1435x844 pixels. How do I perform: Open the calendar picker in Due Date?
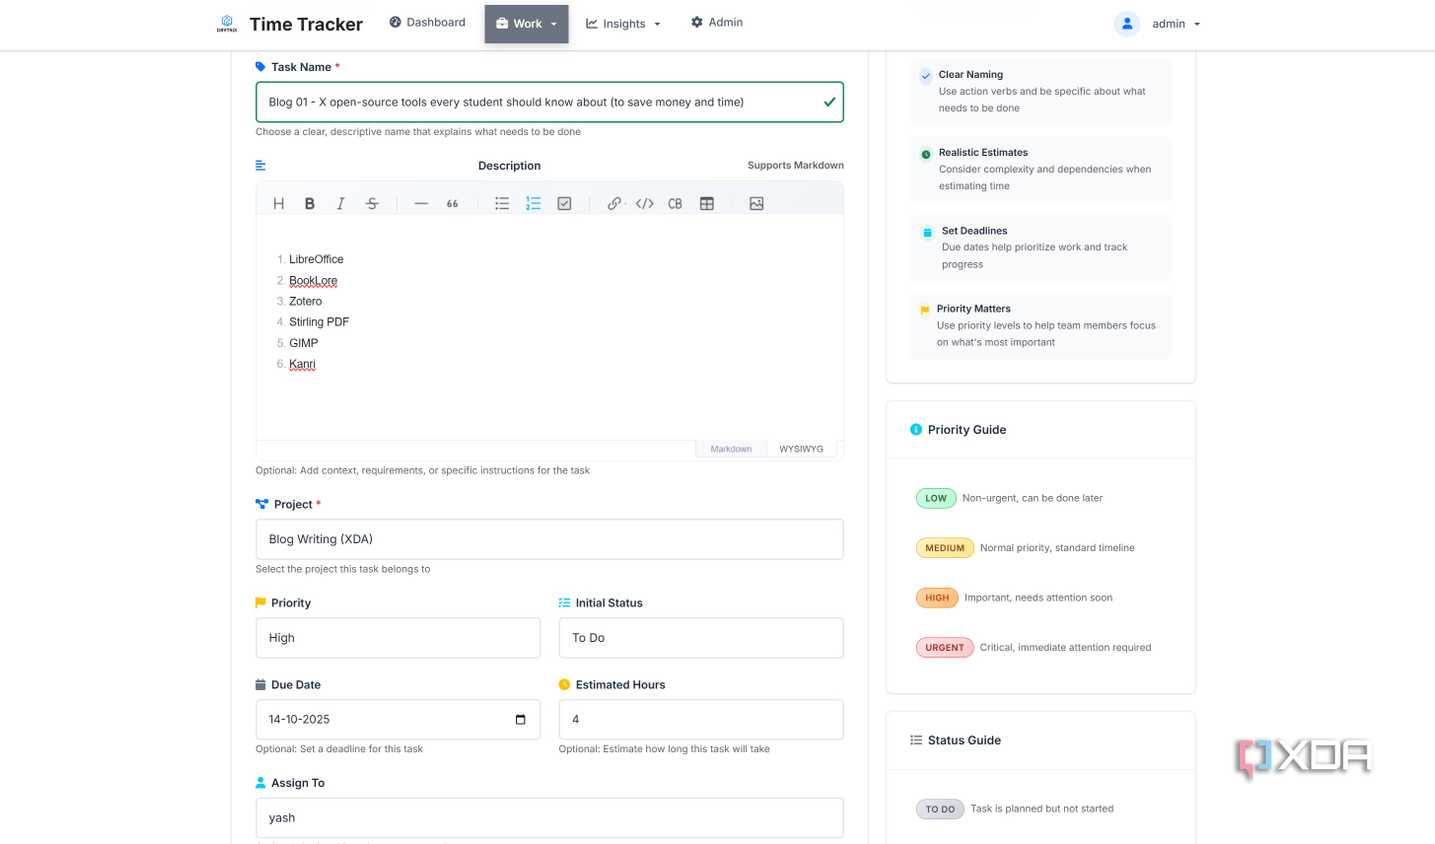[520, 720]
